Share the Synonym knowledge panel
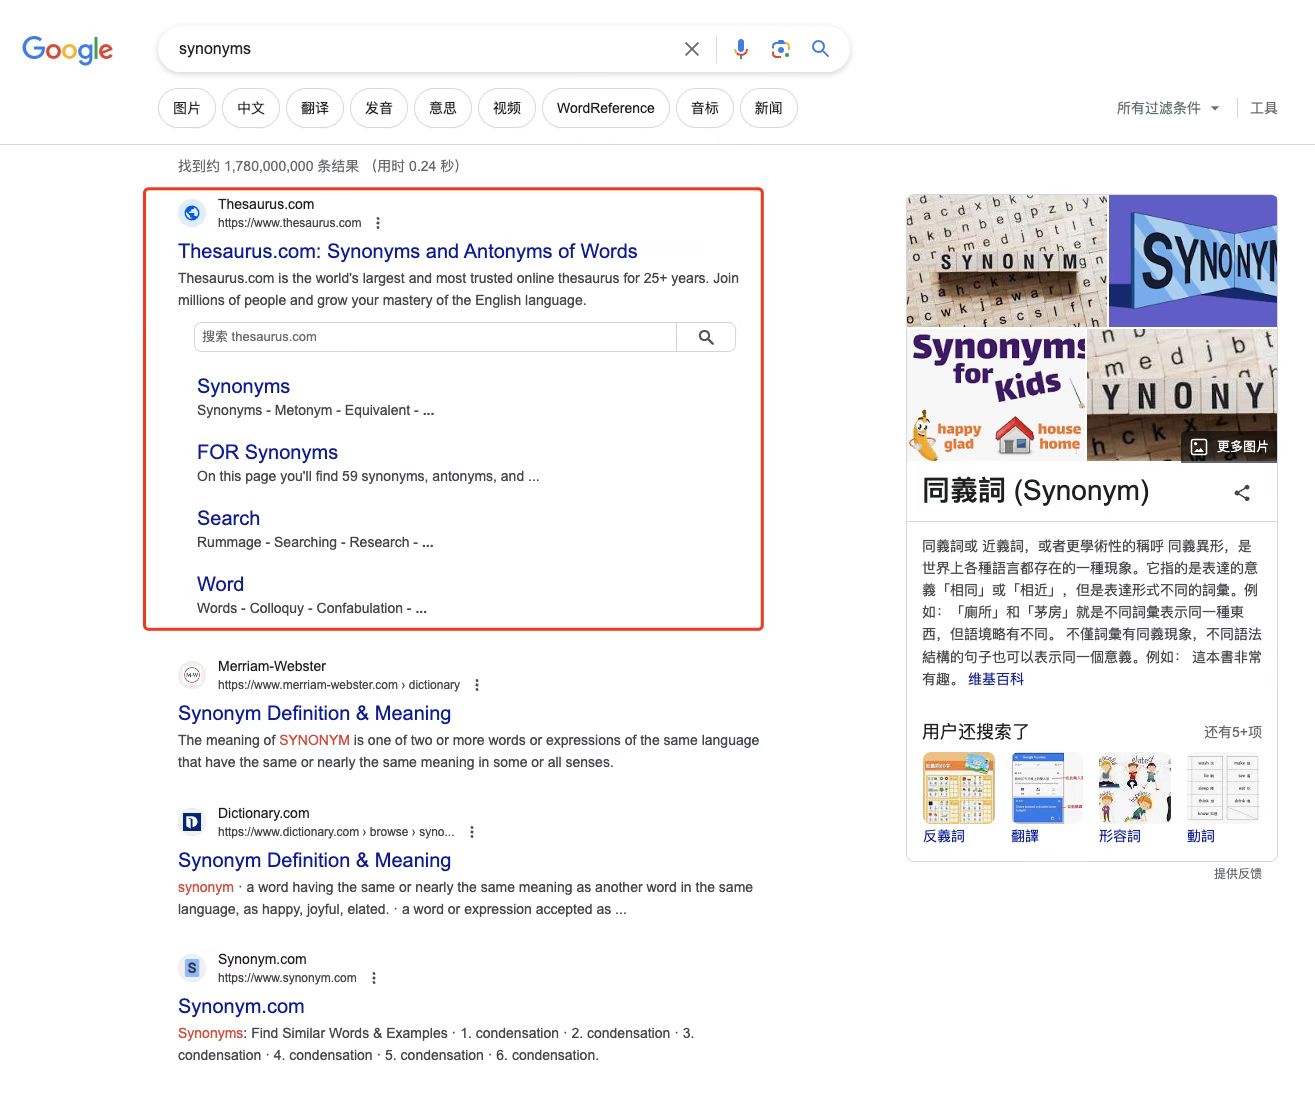The height and width of the screenshot is (1099, 1315). coord(1242,492)
